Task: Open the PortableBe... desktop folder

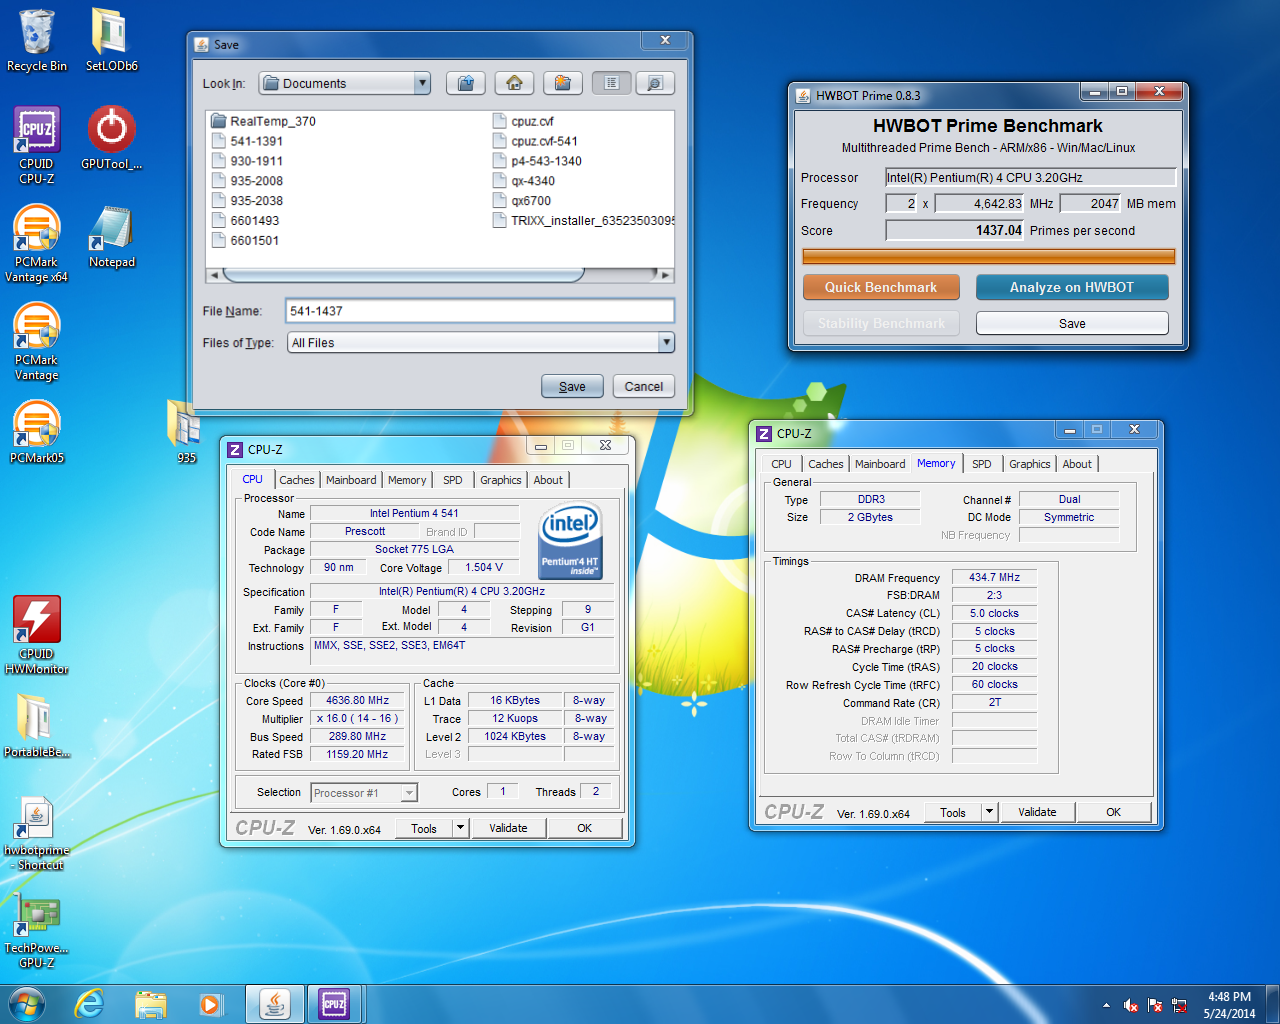Action: click(37, 725)
